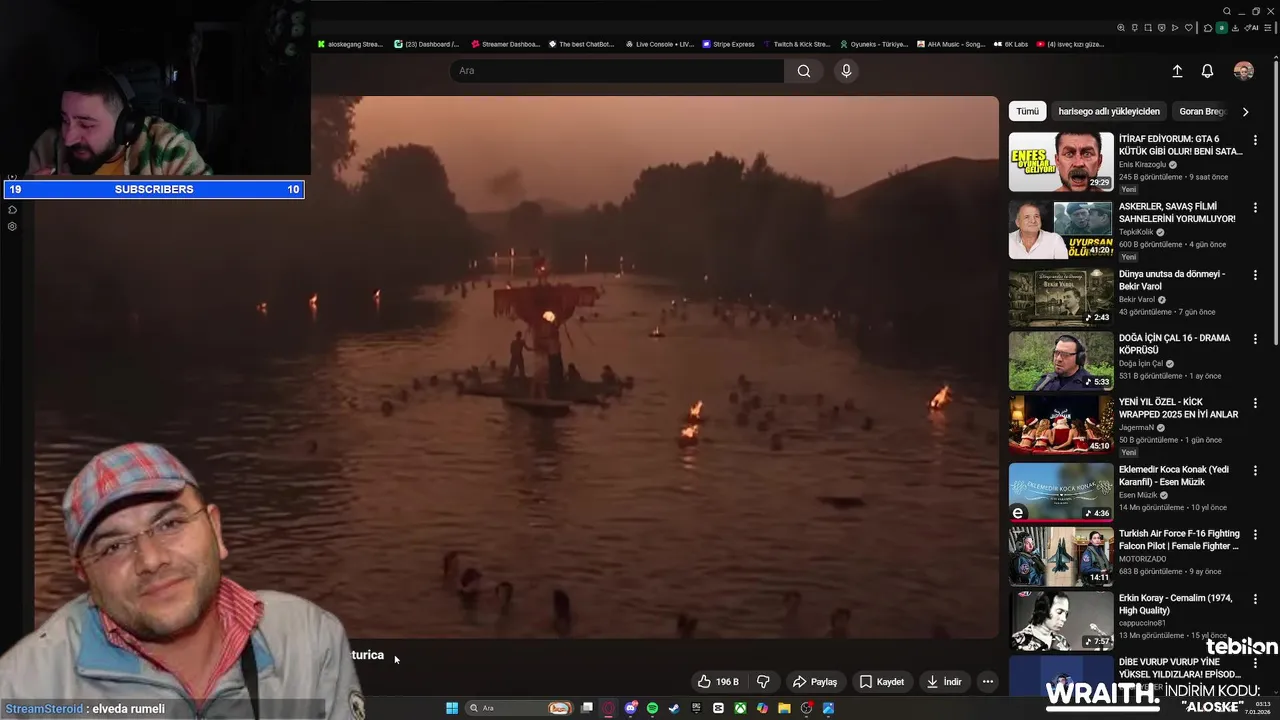Switch to the Oyuneks - Türkiye browser tab
This screenshot has height=720, width=1280.
pyautogui.click(x=874, y=44)
